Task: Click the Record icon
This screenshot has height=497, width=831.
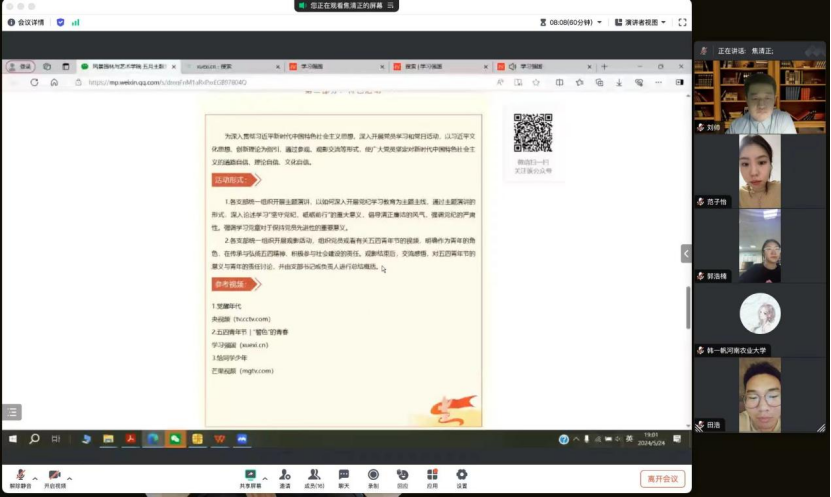Action: (373, 475)
